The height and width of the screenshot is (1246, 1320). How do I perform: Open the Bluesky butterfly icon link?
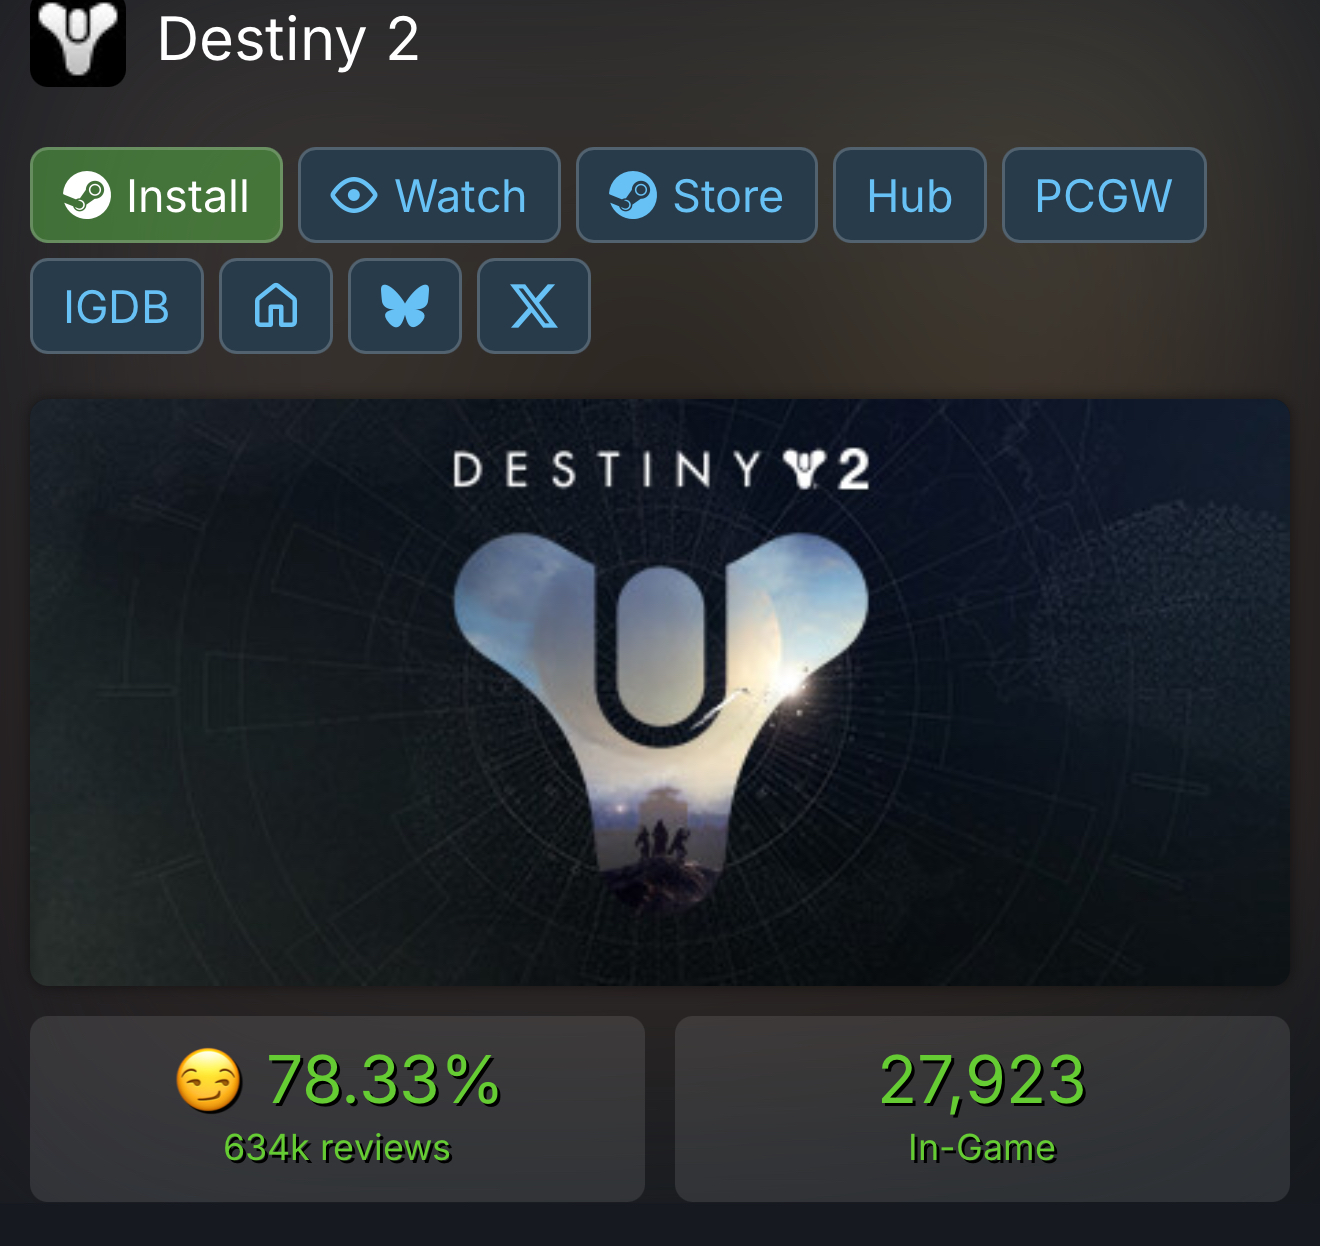pos(405,306)
